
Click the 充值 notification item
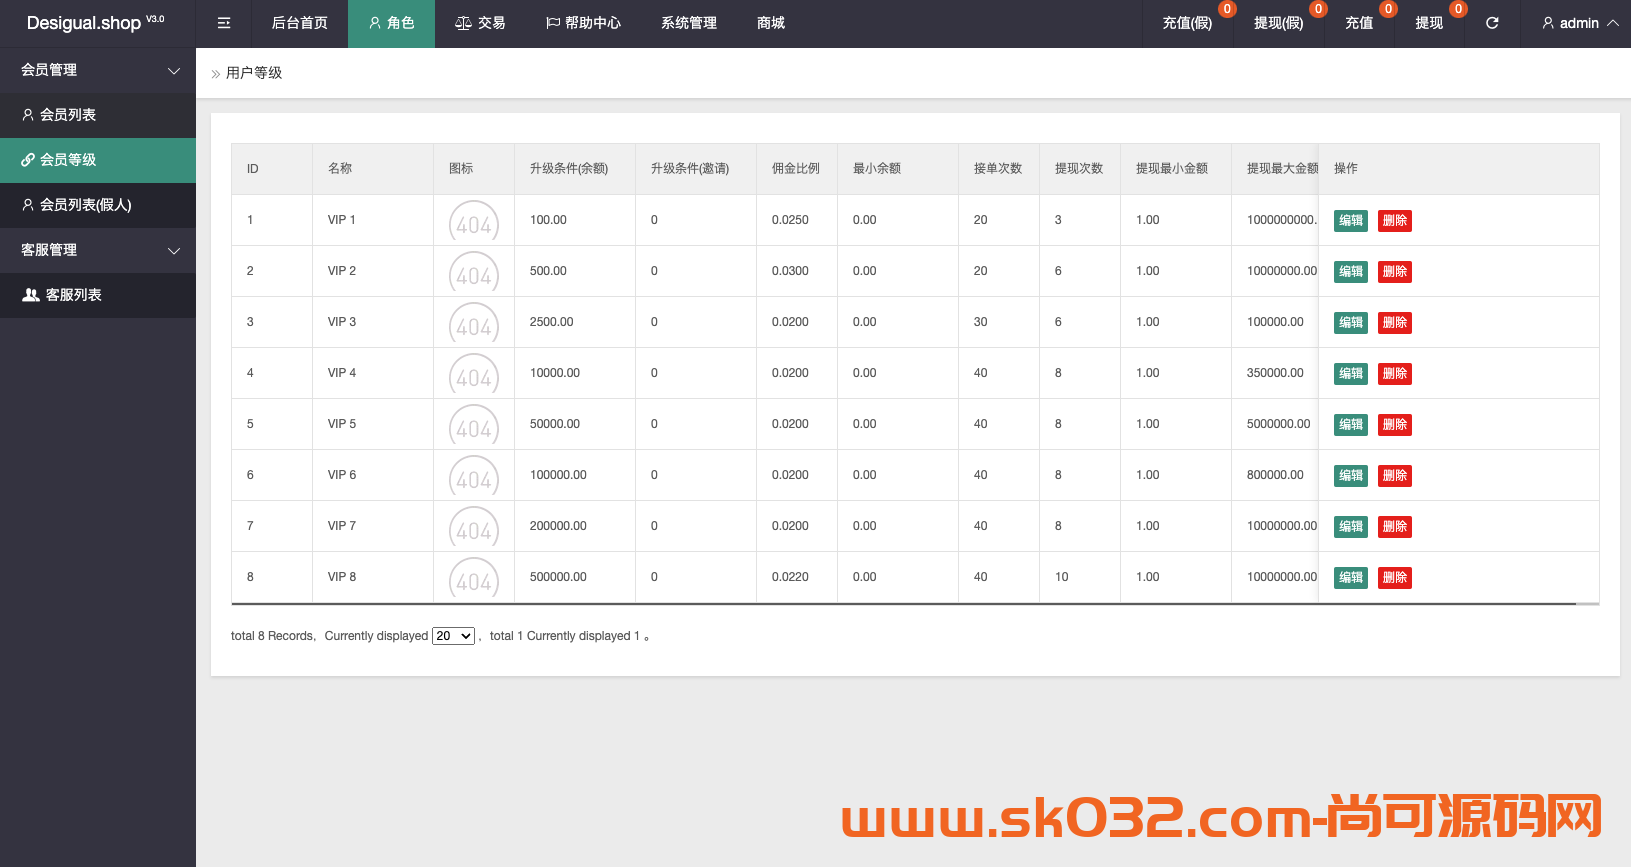[1359, 23]
